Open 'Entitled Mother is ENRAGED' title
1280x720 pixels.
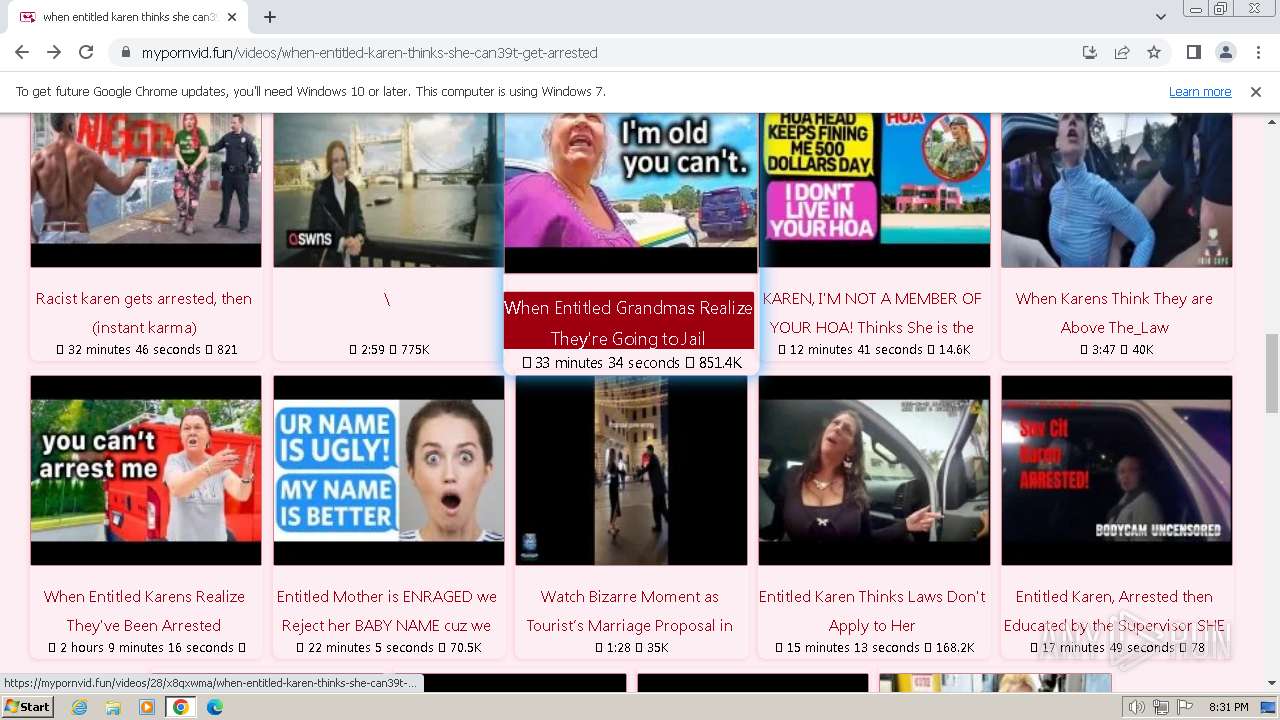tap(387, 611)
